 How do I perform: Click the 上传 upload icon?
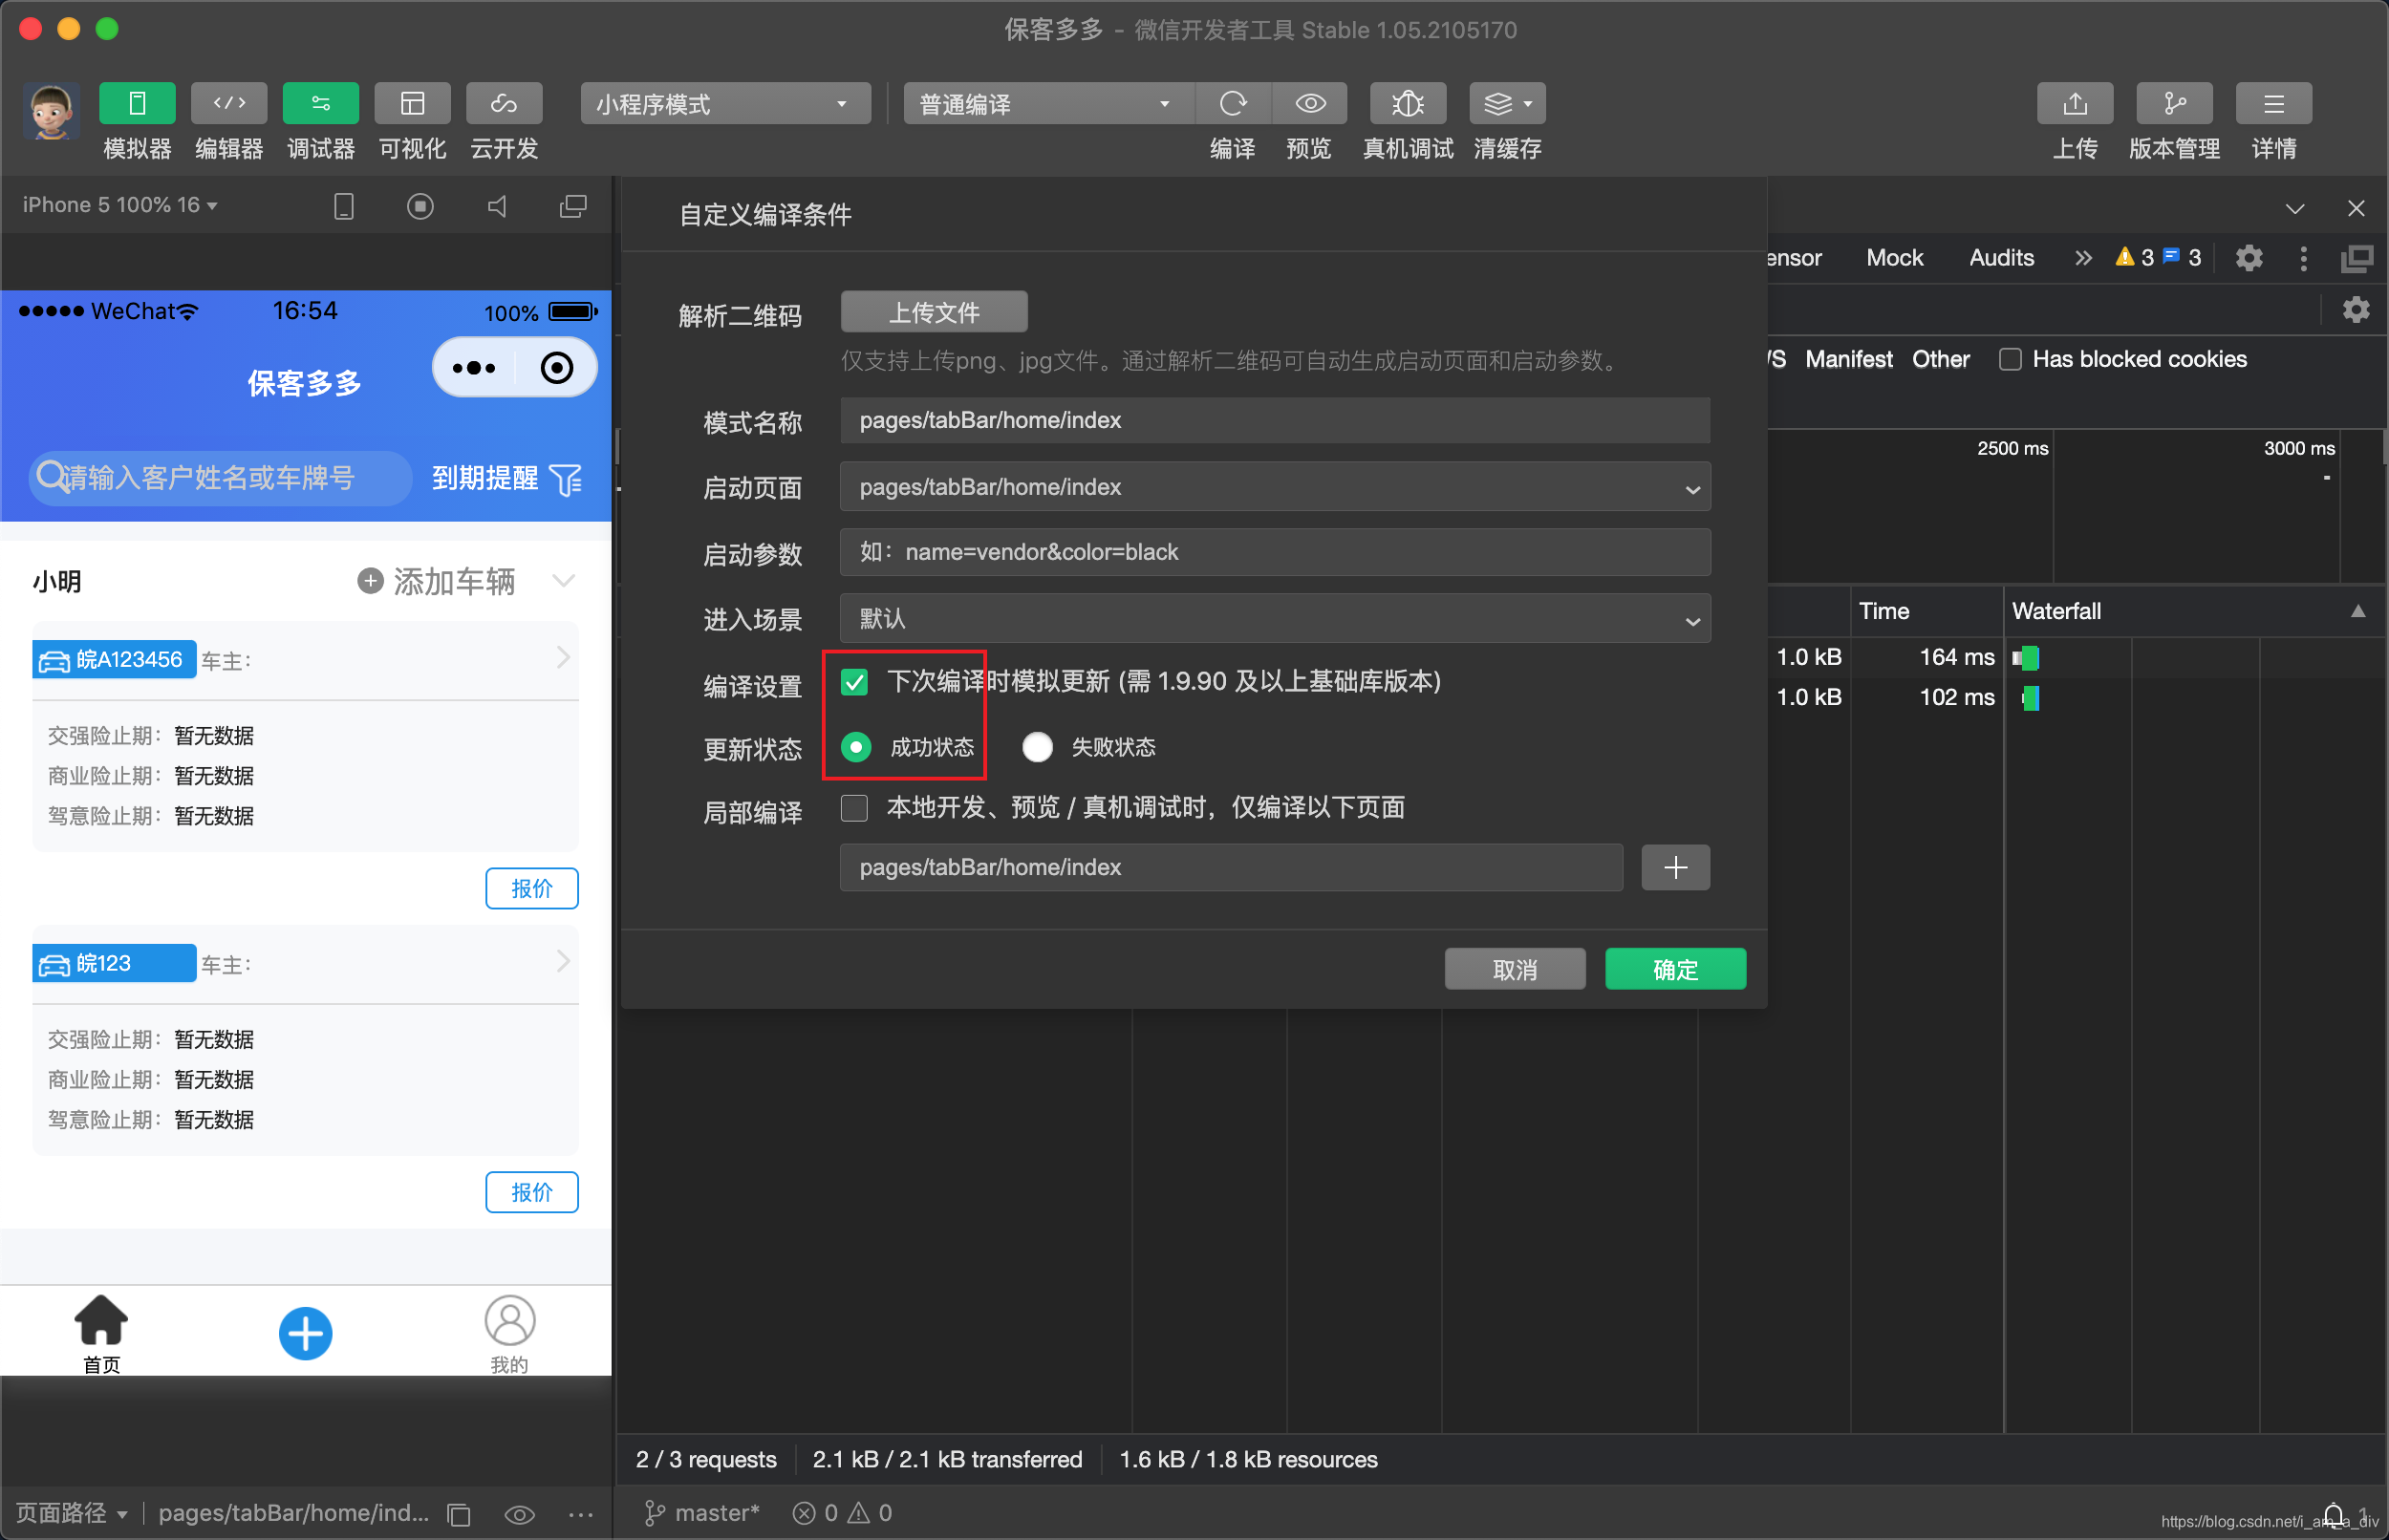pyautogui.click(x=2075, y=103)
